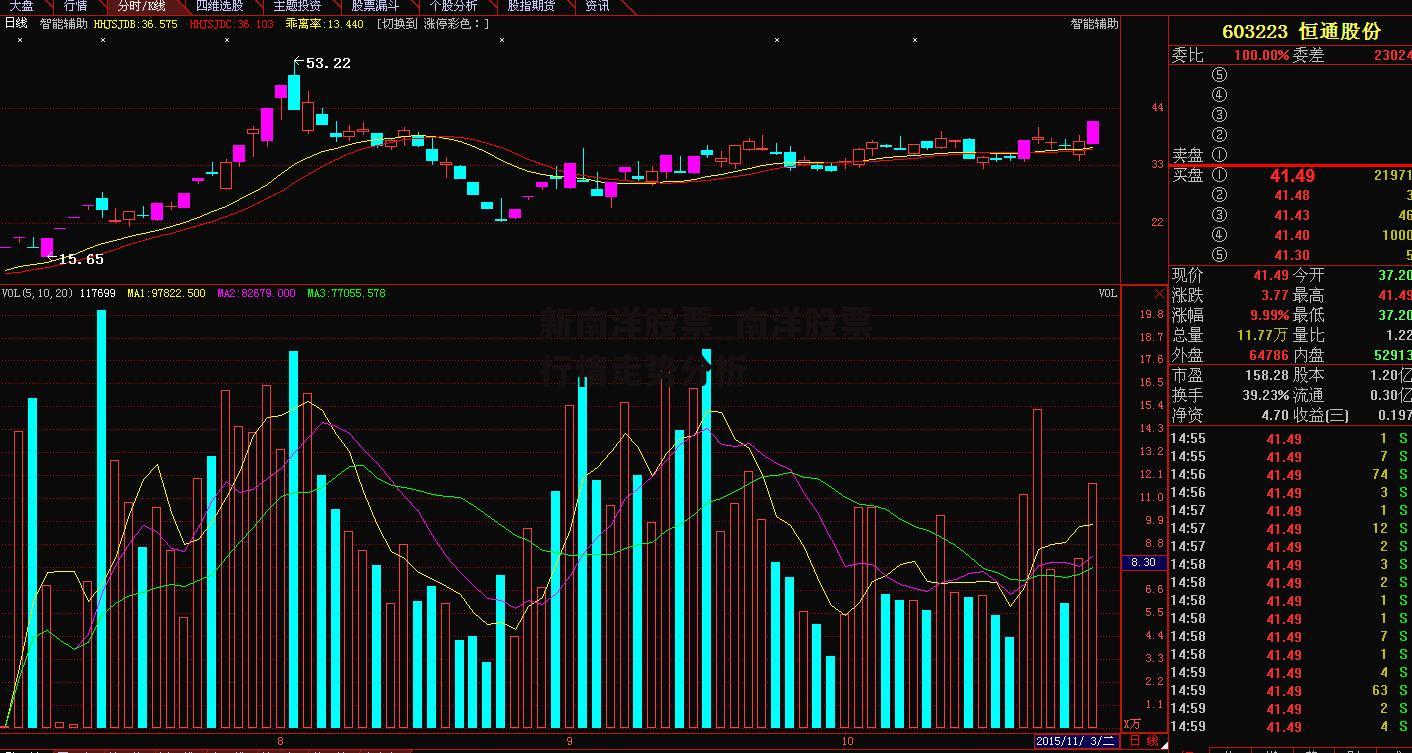Viewport: 1412px width, 753px height.
Task: Click the date box 2015/11/ 3/二
Action: point(1077,741)
